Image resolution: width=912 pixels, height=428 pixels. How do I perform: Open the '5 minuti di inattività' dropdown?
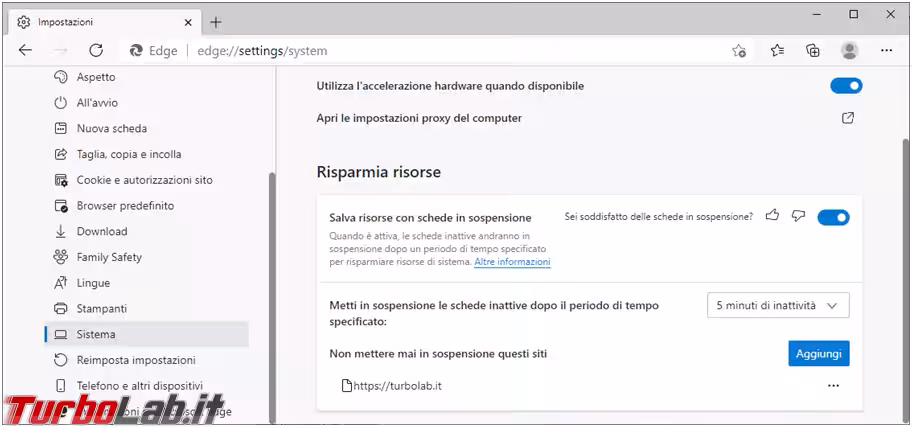pos(777,306)
